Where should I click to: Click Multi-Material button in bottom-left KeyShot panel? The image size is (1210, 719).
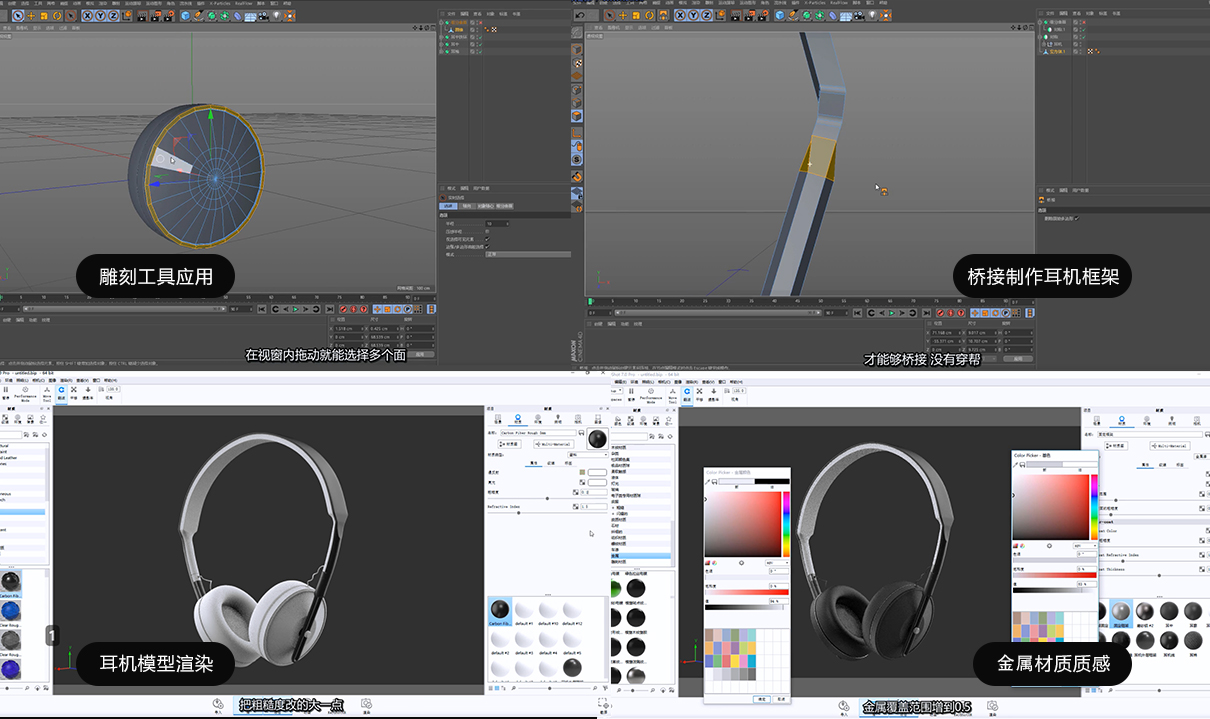pyautogui.click(x=554, y=444)
